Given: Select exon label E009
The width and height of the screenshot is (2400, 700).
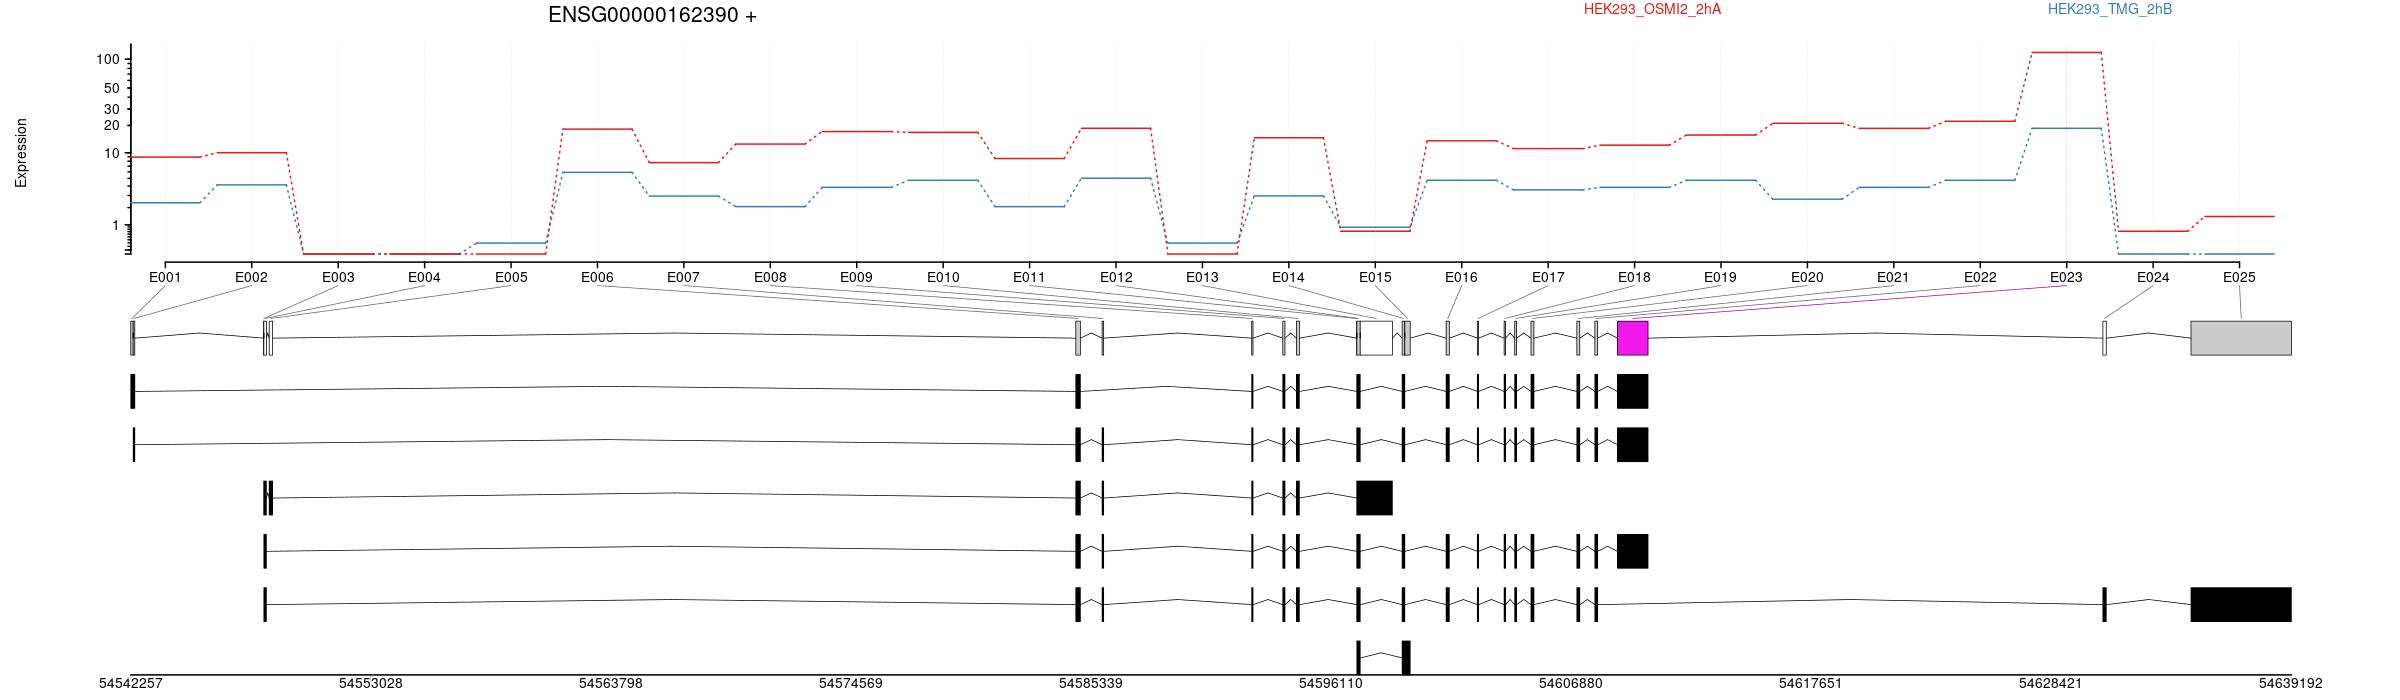Looking at the screenshot, I should click(x=856, y=277).
